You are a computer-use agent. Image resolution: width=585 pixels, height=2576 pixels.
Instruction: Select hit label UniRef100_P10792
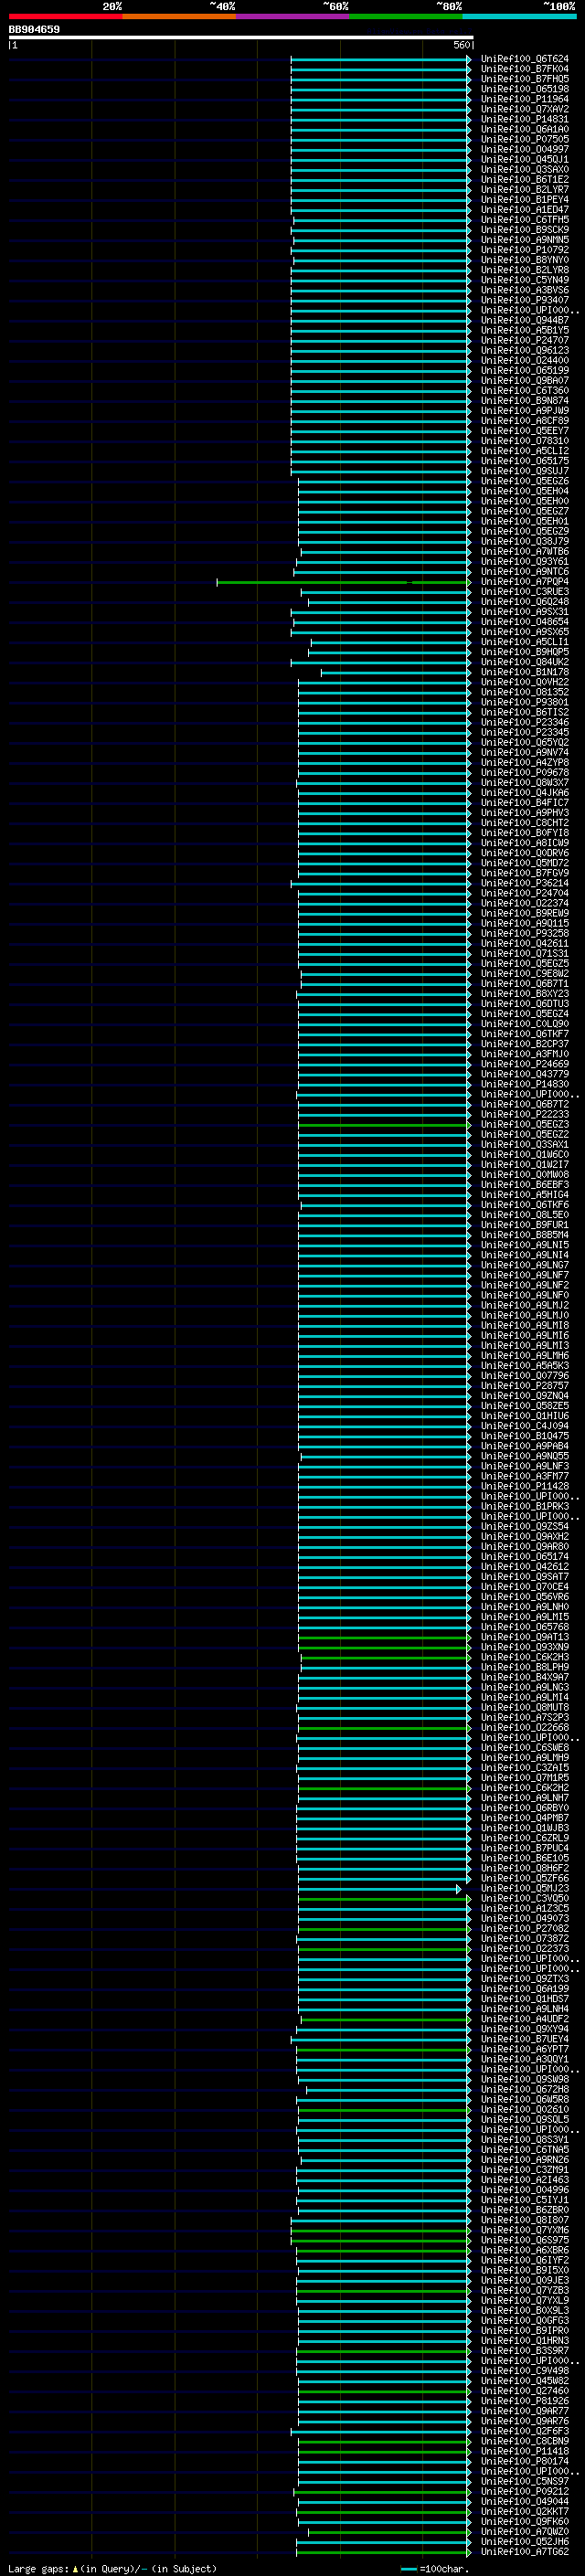click(525, 249)
